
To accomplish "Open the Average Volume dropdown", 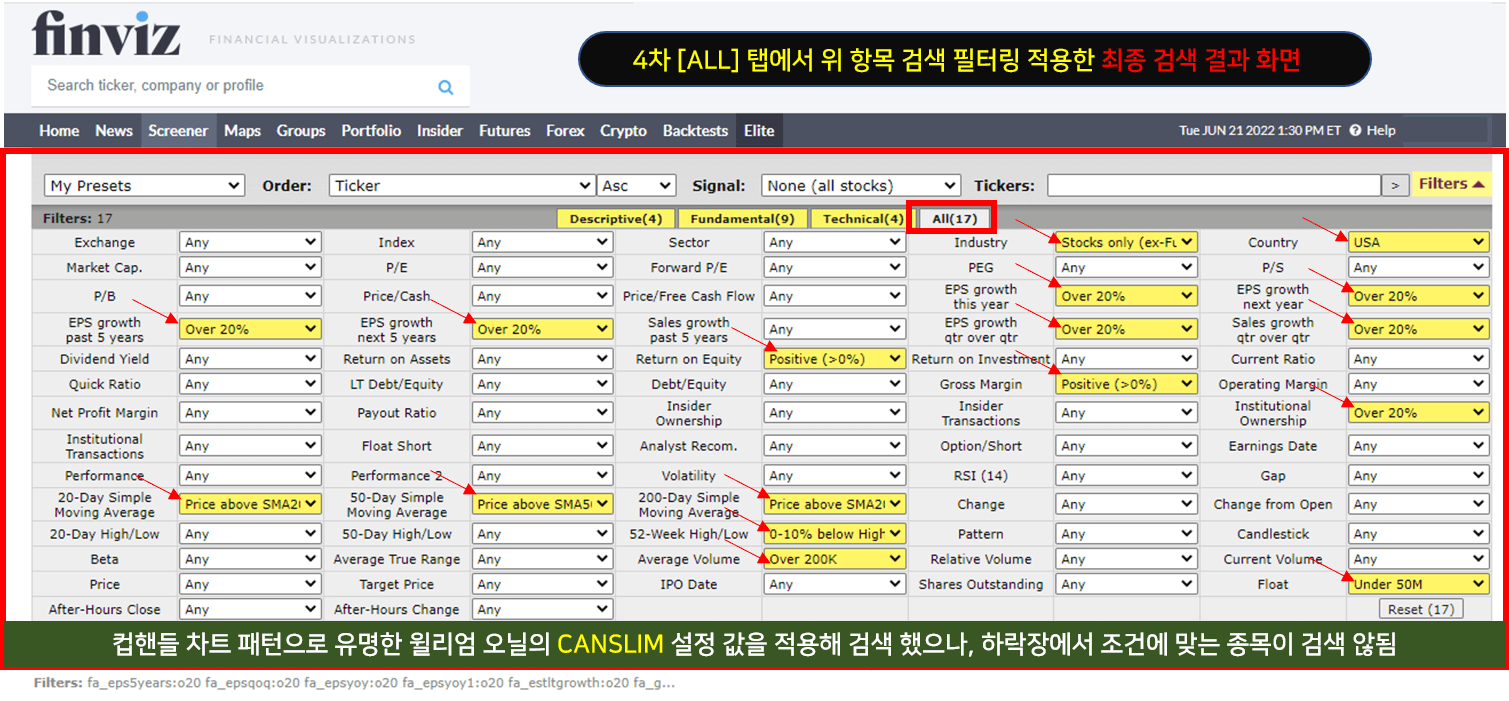I will (834, 559).
